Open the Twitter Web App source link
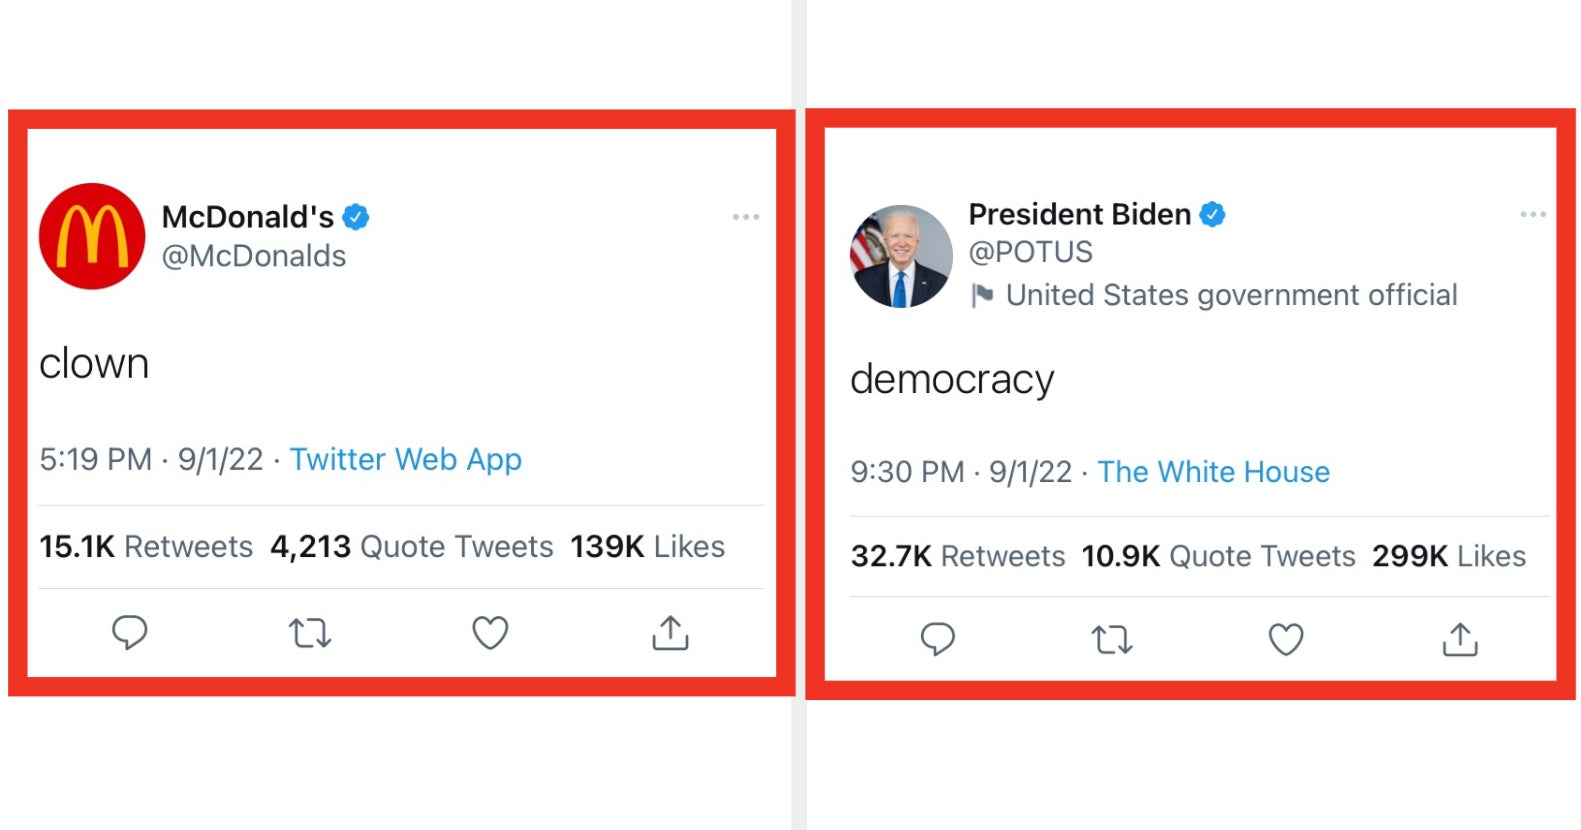The width and height of the screenshot is (1581, 830). pyautogui.click(x=405, y=459)
